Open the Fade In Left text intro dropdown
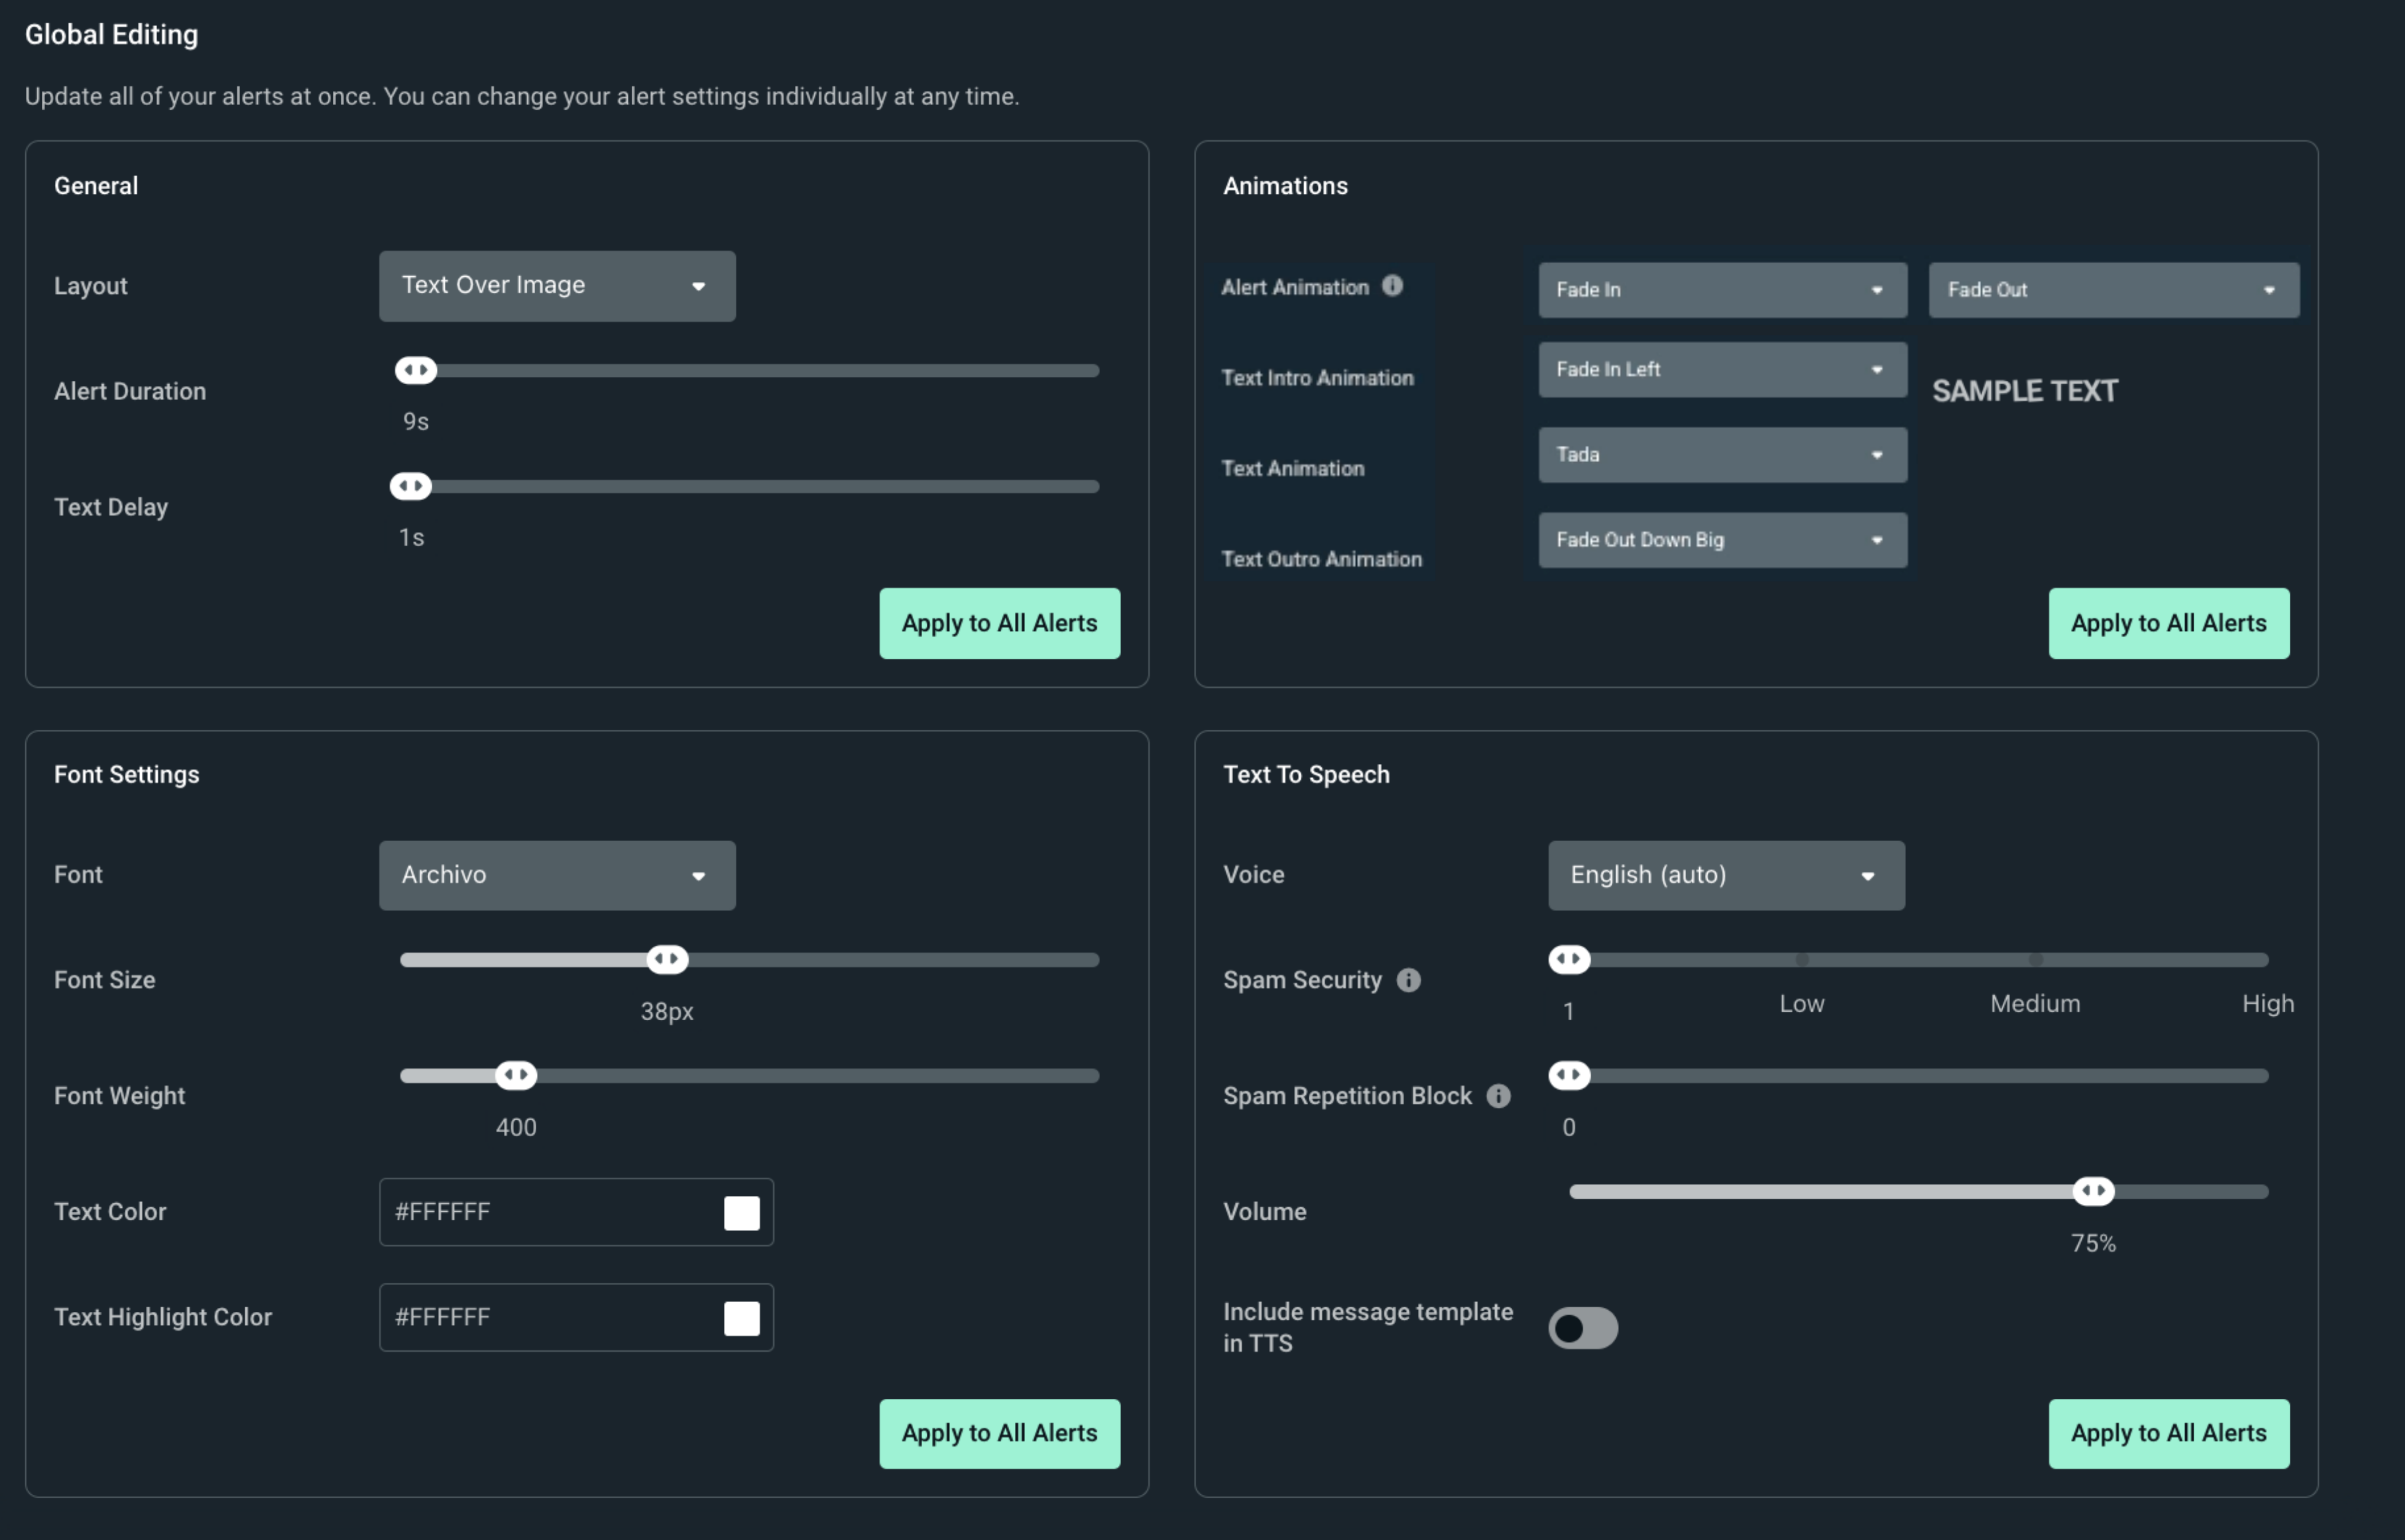 [x=1722, y=370]
